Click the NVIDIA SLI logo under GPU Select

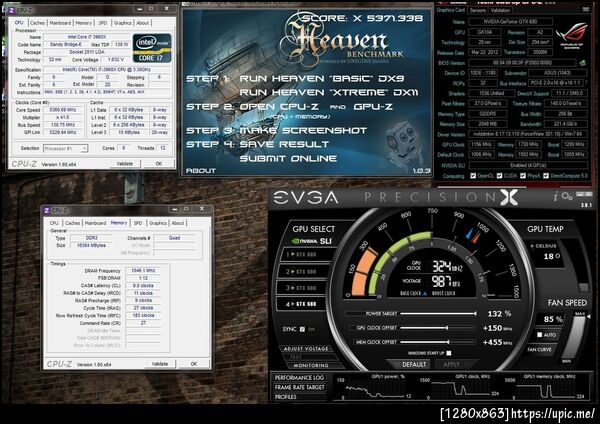(x=311, y=241)
